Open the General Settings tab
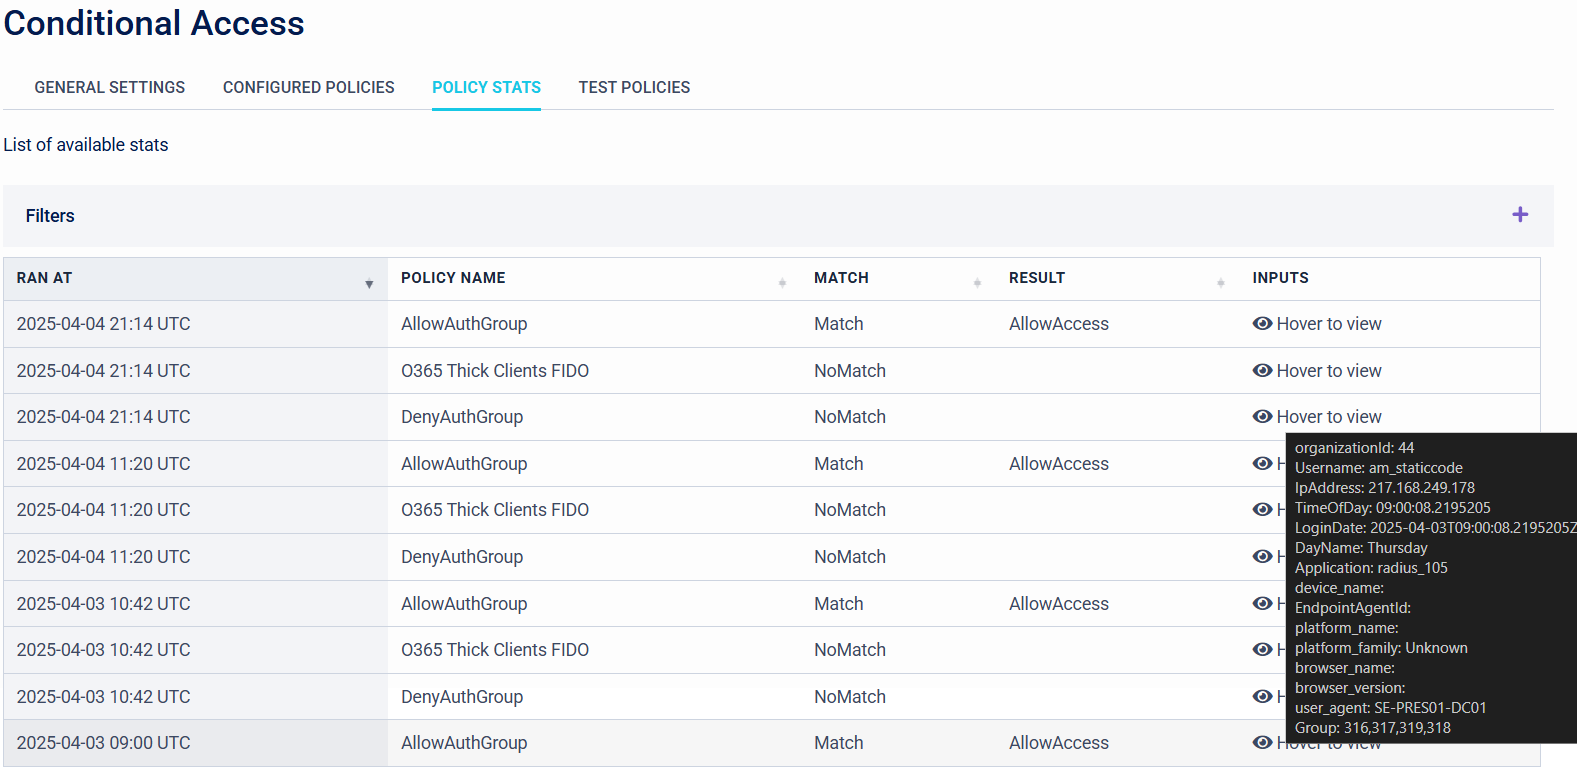This screenshot has height=775, width=1577. (x=110, y=88)
